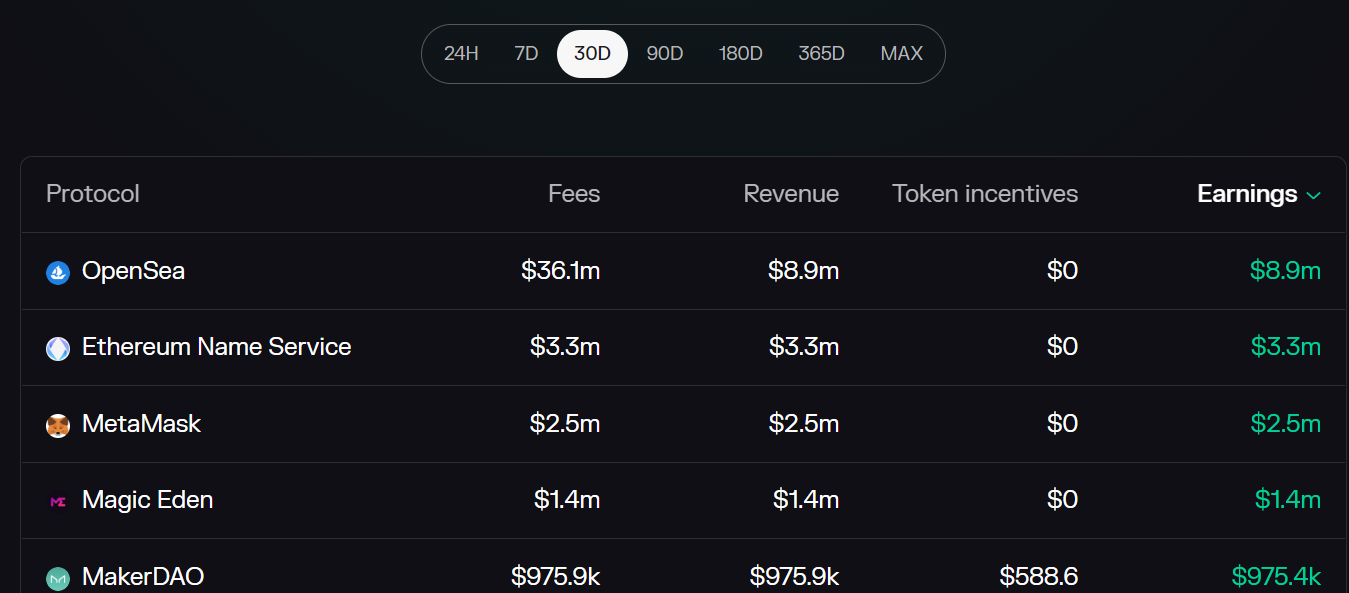This screenshot has width=1349, height=593.
Task: Open the Magic Eden protocol link
Action: pyautogui.click(x=147, y=500)
